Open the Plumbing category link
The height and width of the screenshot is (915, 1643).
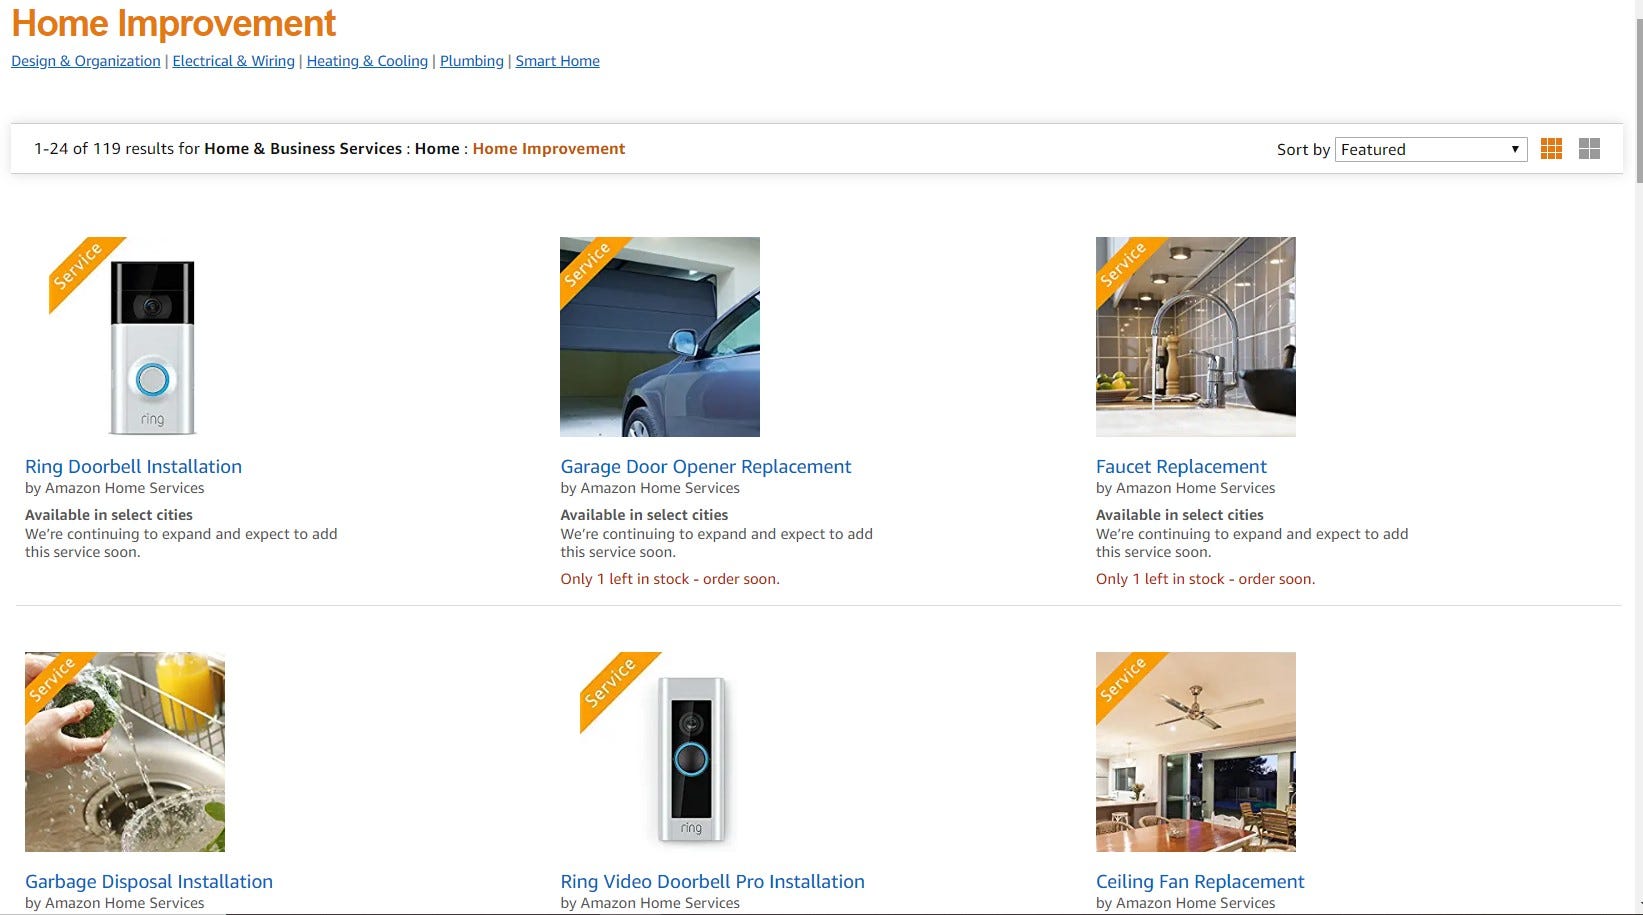[x=472, y=61]
